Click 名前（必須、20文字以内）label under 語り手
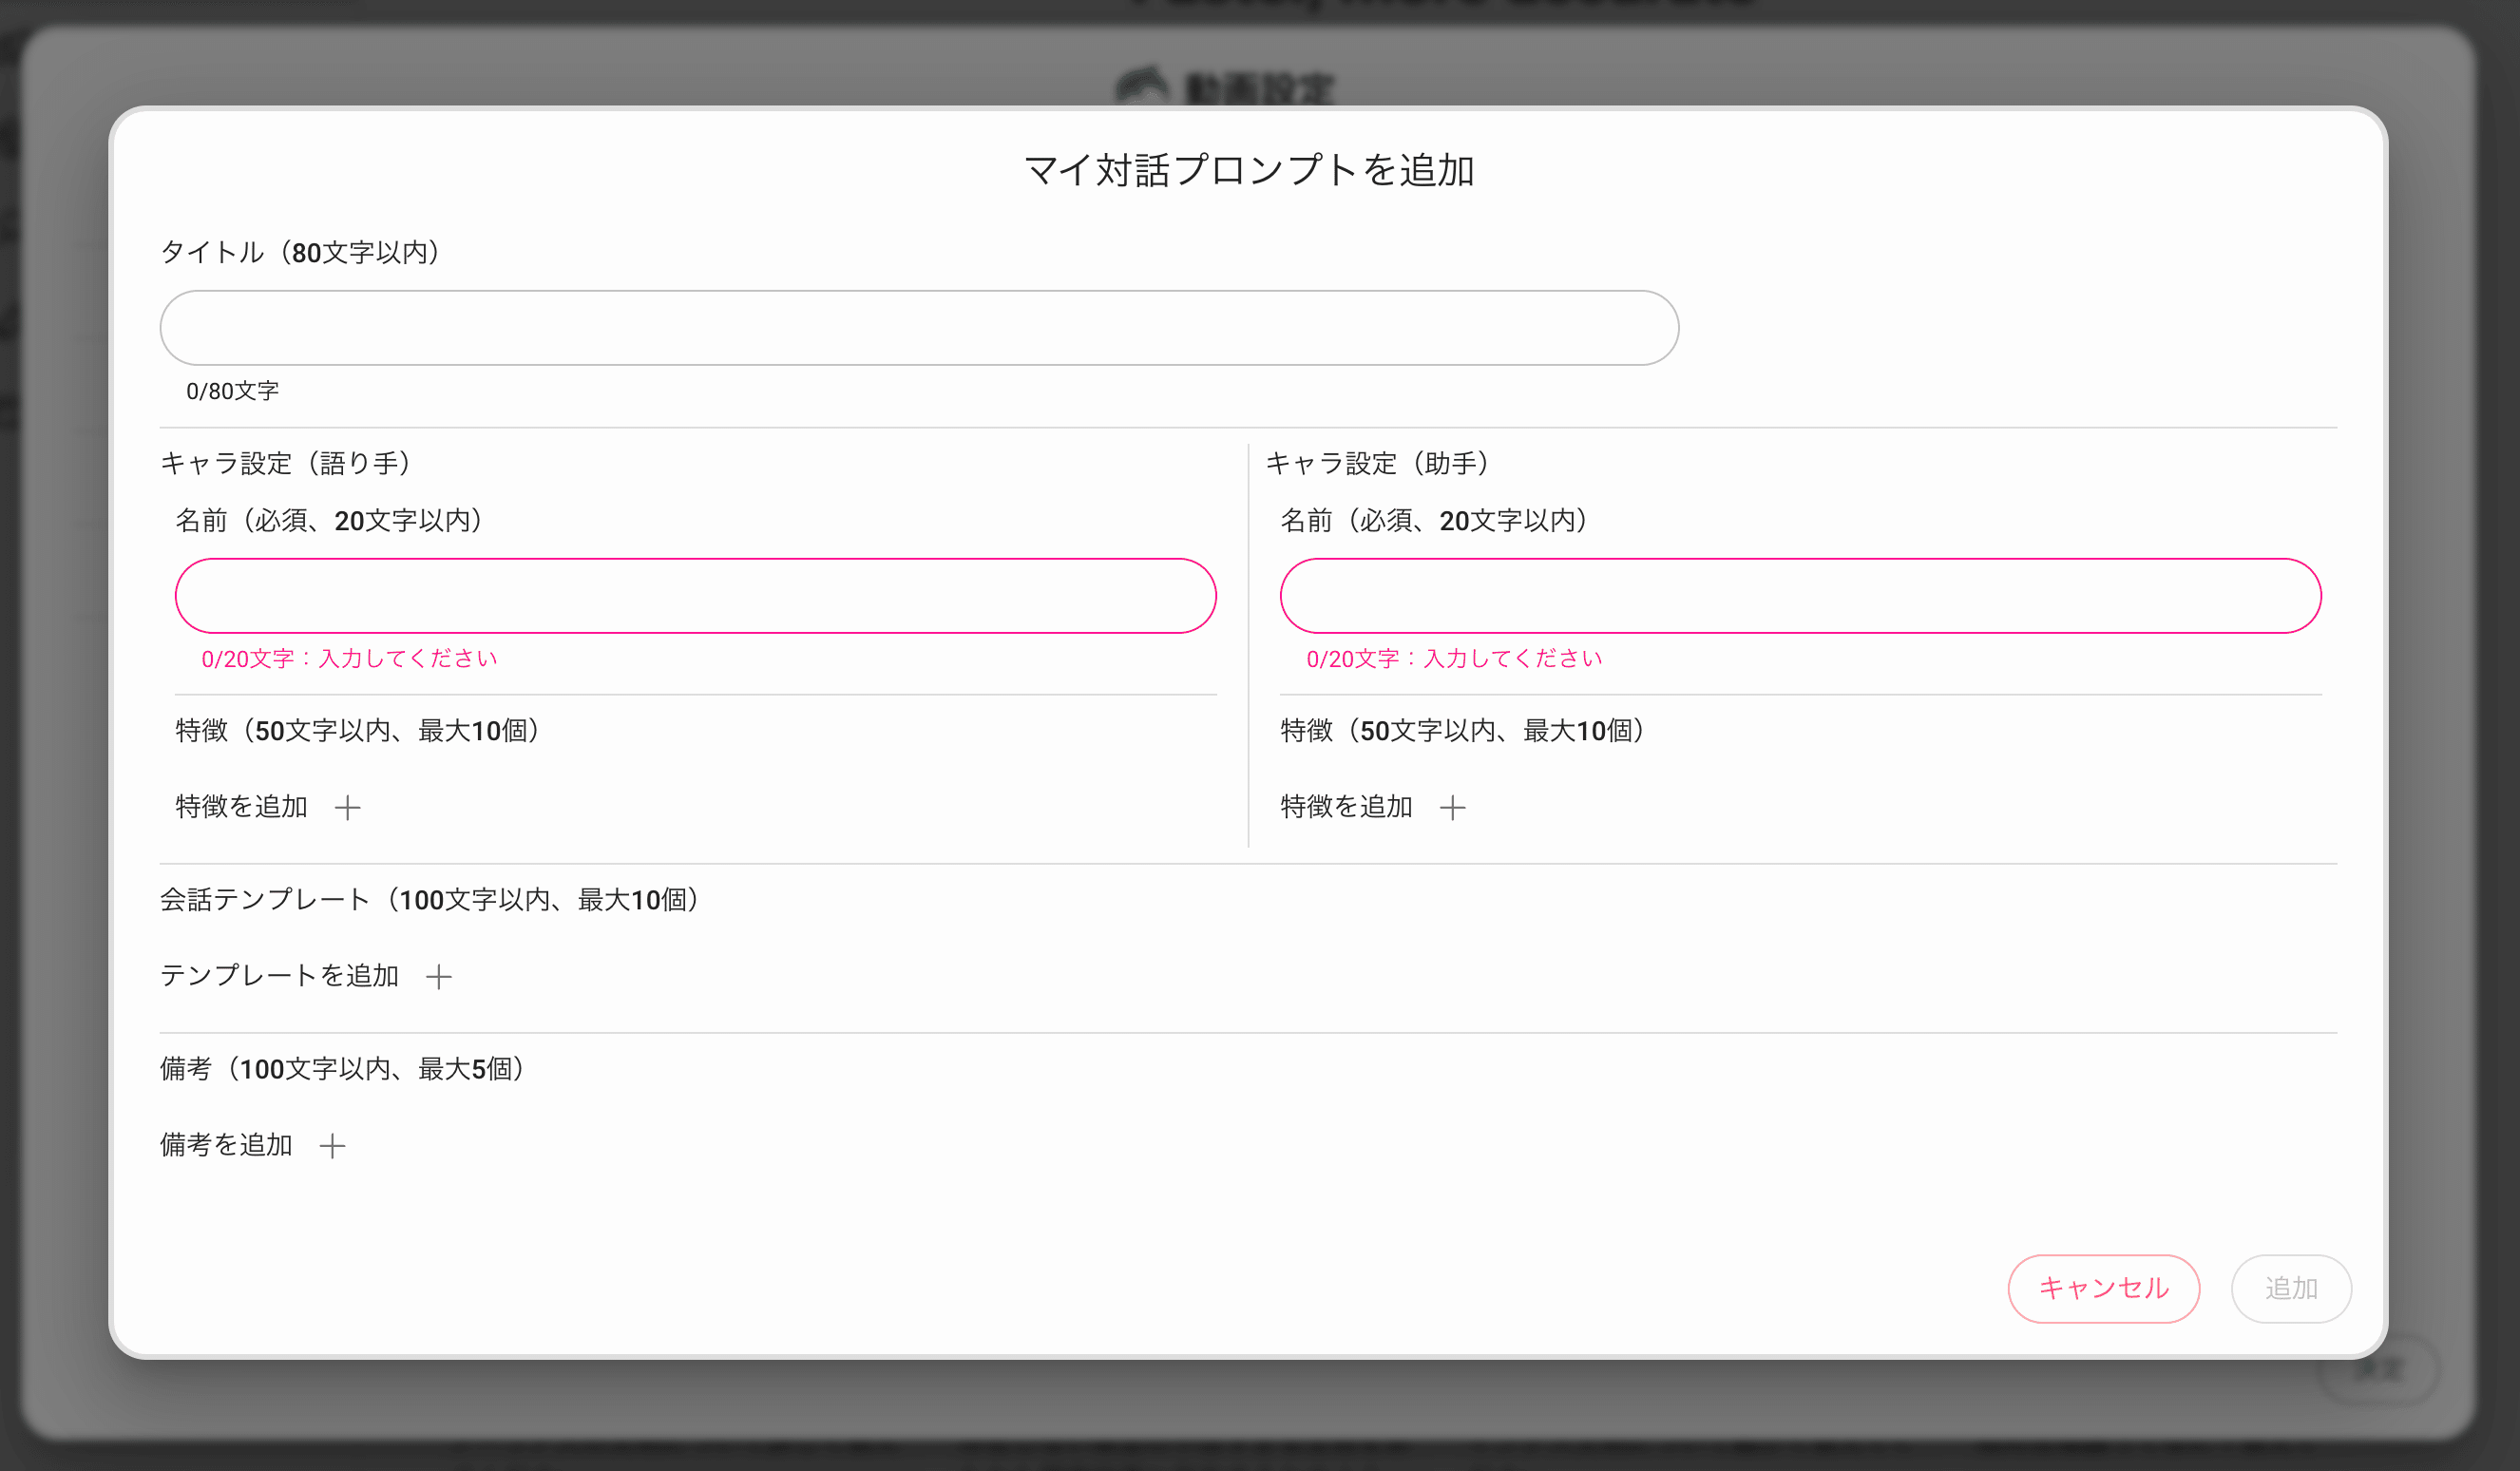2520x1471 pixels. click(x=330, y=520)
